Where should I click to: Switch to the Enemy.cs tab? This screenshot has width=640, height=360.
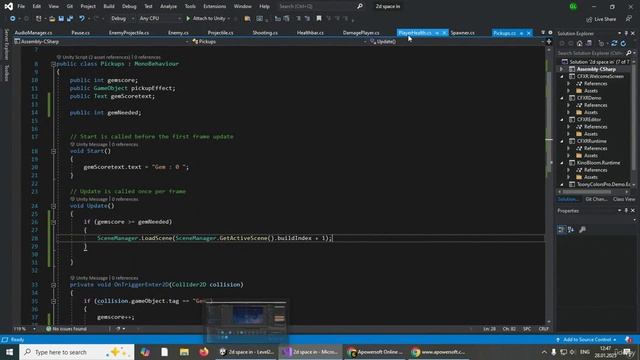(178, 33)
